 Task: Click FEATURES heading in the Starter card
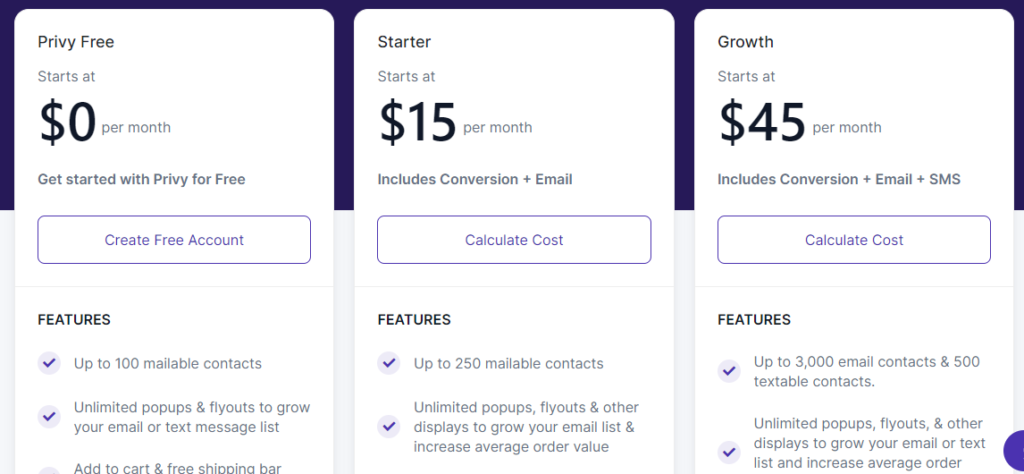pos(414,320)
